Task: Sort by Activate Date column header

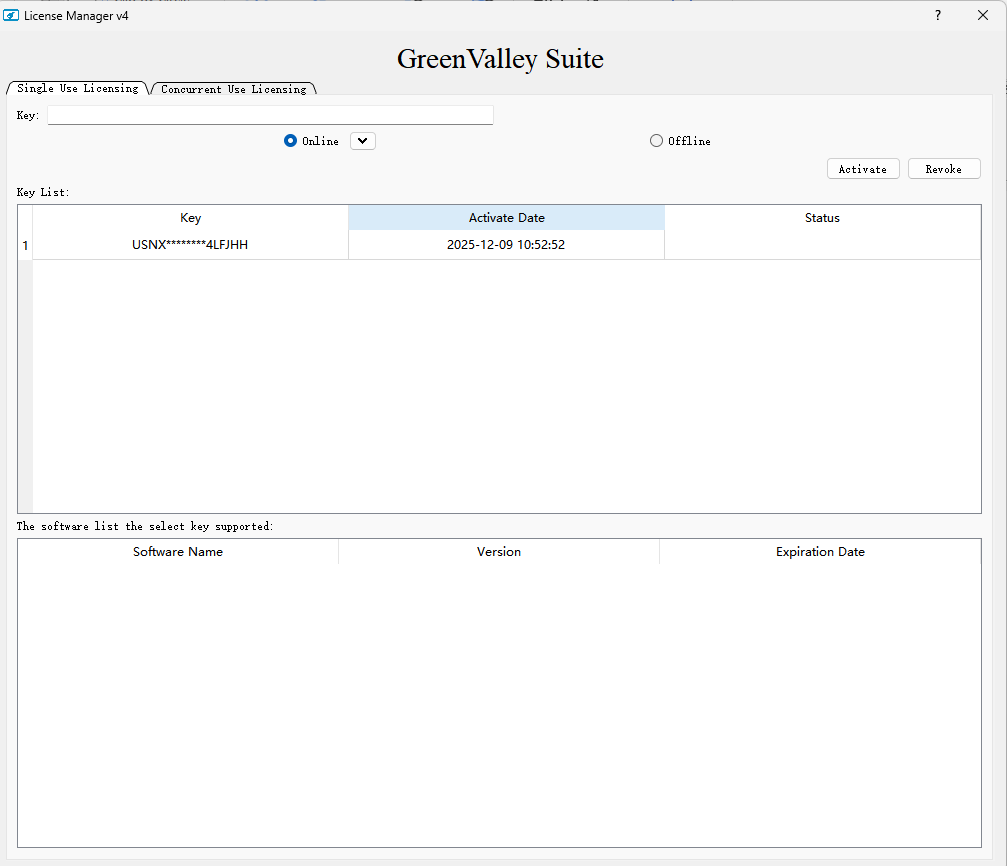Action: [507, 218]
